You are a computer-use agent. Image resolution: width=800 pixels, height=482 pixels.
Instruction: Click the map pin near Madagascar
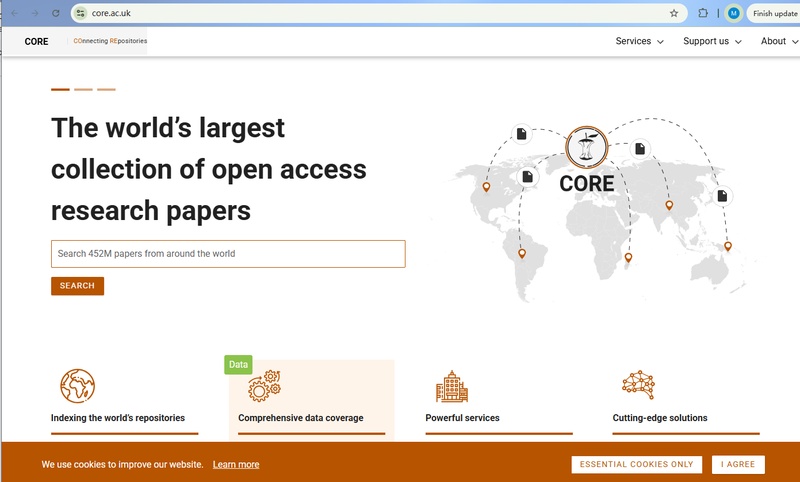click(628, 258)
